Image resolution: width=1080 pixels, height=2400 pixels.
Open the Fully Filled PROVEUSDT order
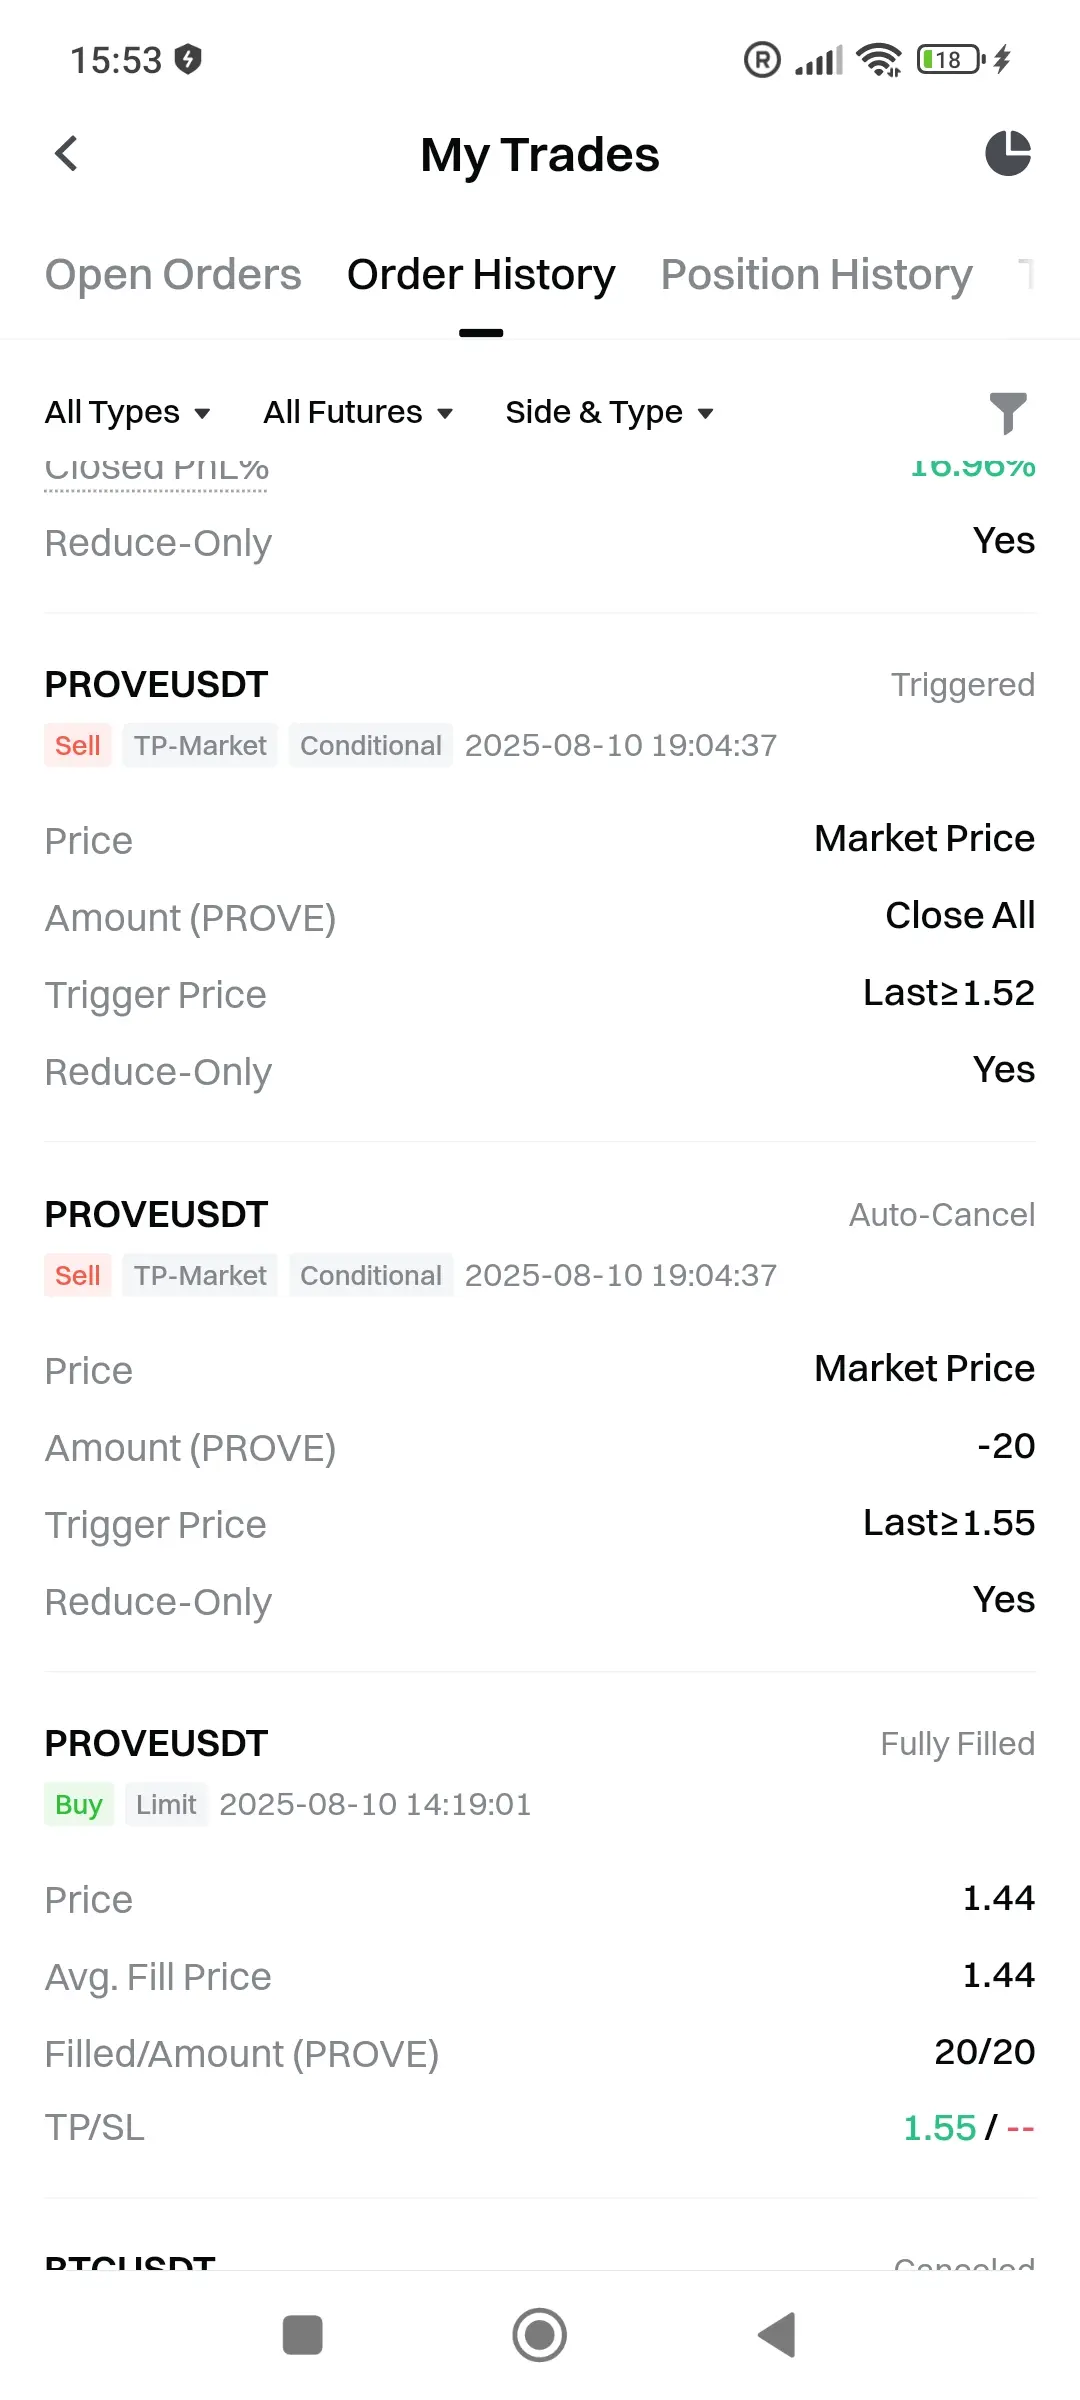(x=540, y=1934)
